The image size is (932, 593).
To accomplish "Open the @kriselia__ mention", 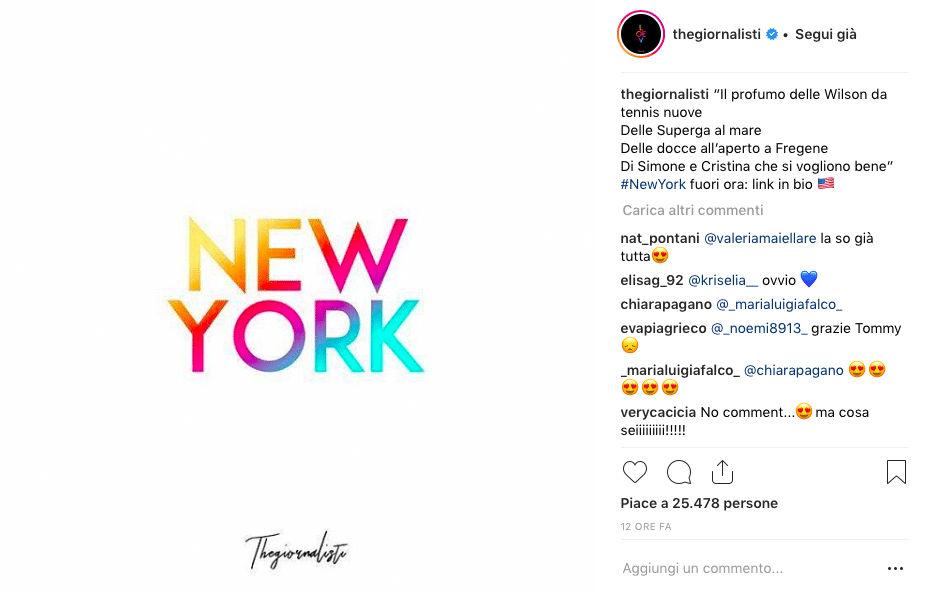I will 723,280.
